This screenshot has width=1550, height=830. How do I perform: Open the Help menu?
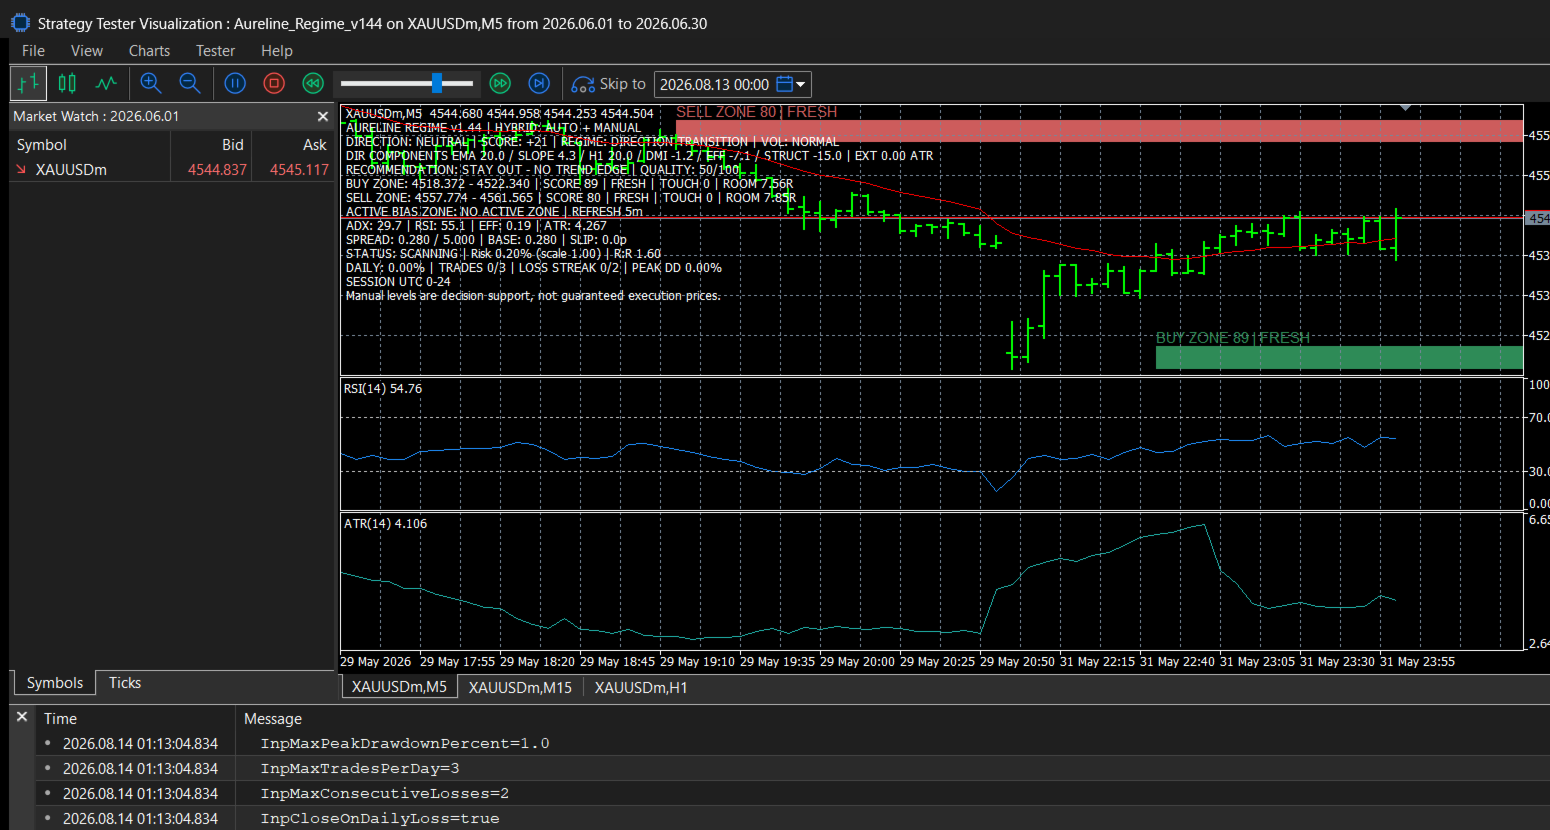pyautogui.click(x=277, y=51)
